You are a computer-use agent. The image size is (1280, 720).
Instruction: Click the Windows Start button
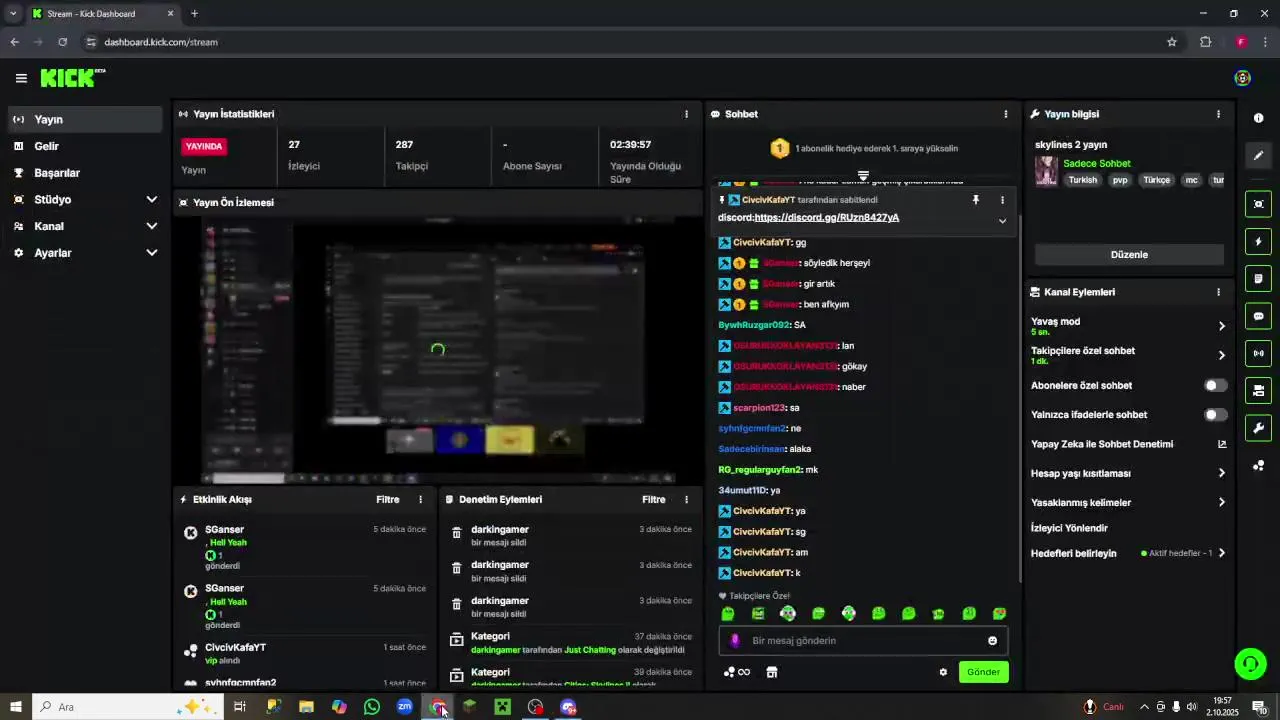click(15, 707)
